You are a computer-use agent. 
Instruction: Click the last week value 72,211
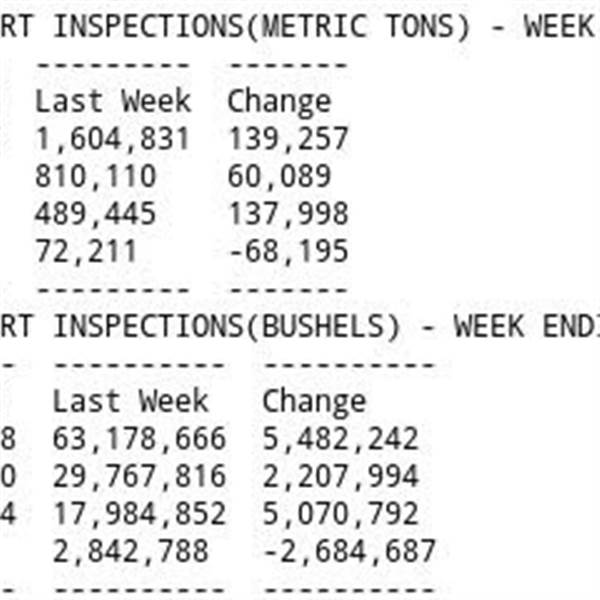86,250
